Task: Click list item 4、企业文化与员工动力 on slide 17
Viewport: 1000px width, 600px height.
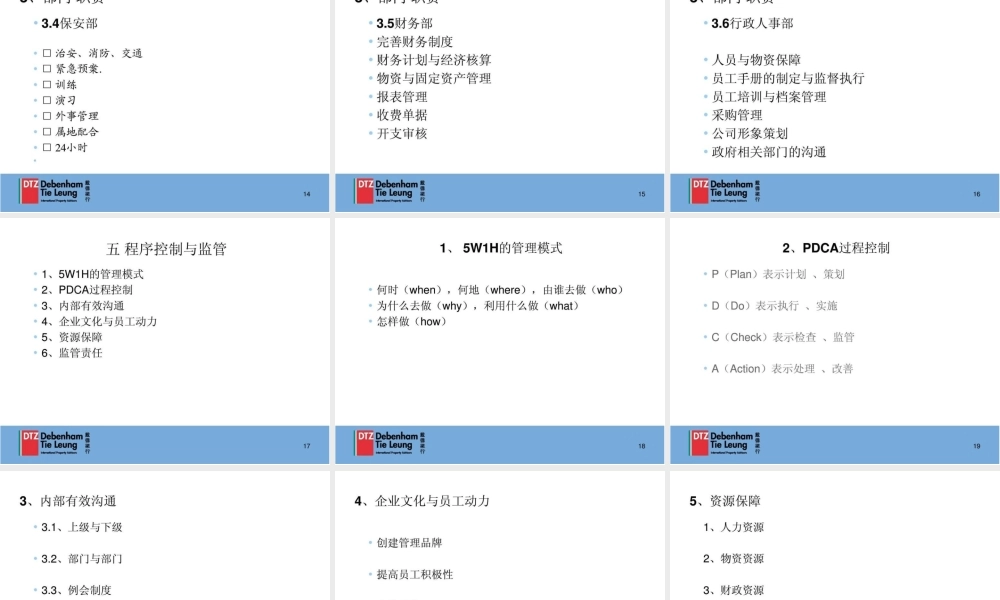Action: 99,321
